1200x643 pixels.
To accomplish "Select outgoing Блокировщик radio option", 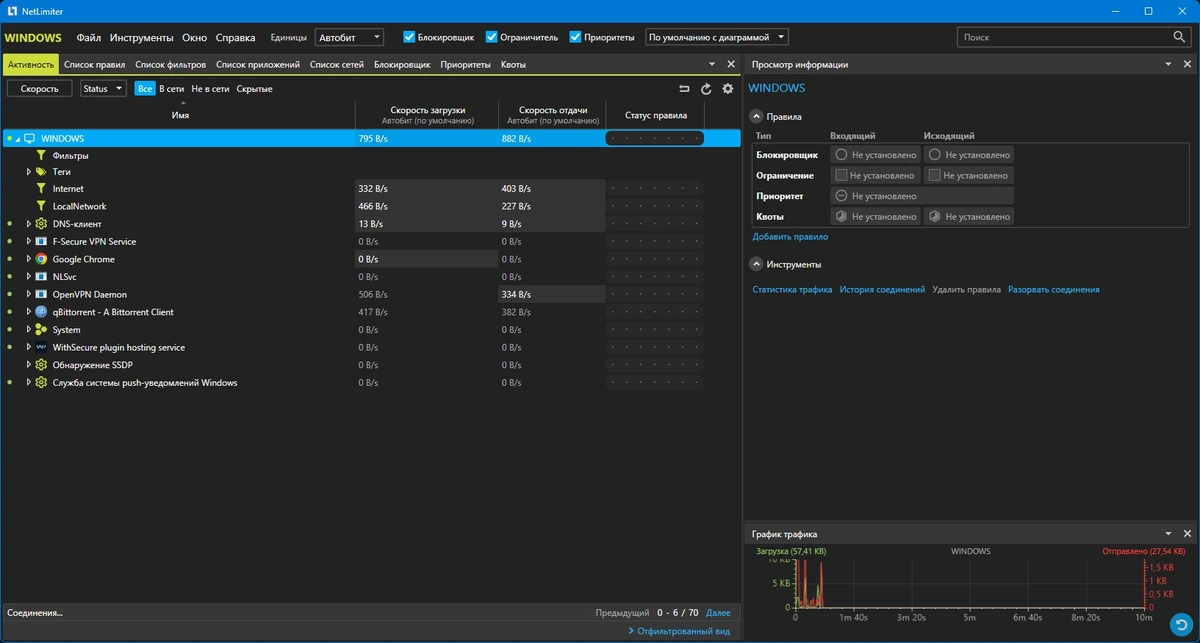I will tap(934, 155).
